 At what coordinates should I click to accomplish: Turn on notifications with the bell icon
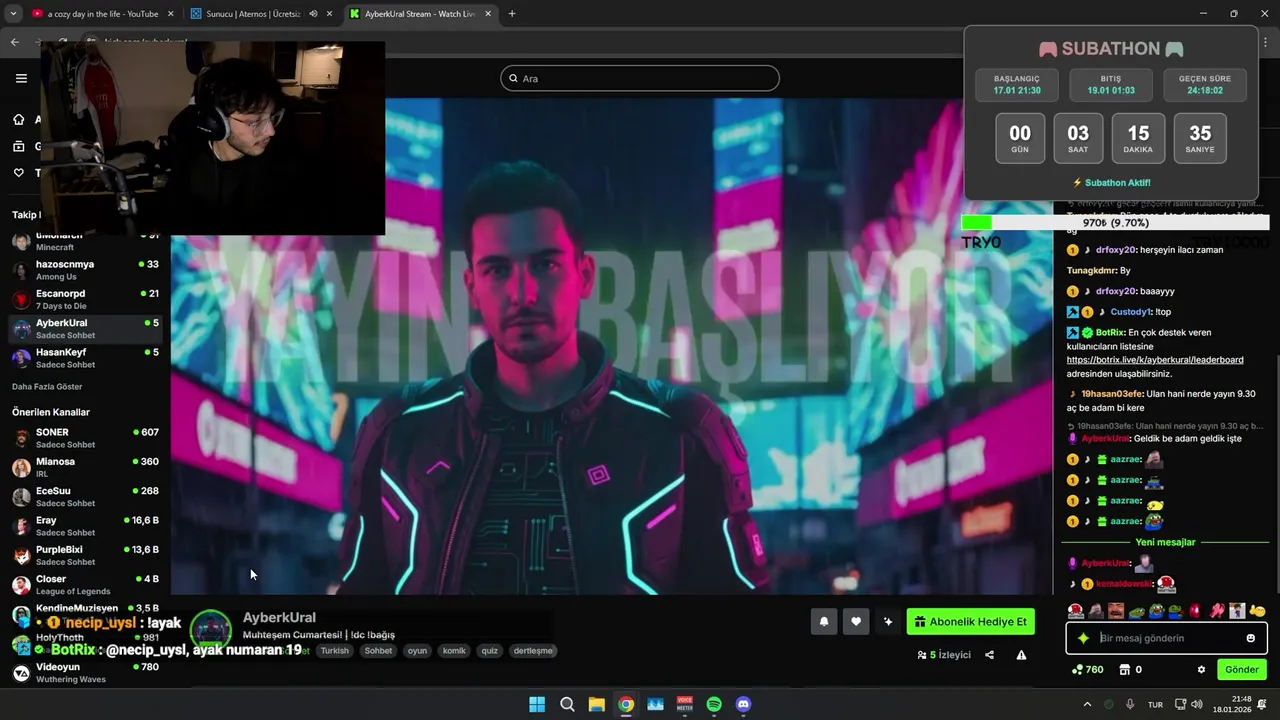click(x=824, y=622)
